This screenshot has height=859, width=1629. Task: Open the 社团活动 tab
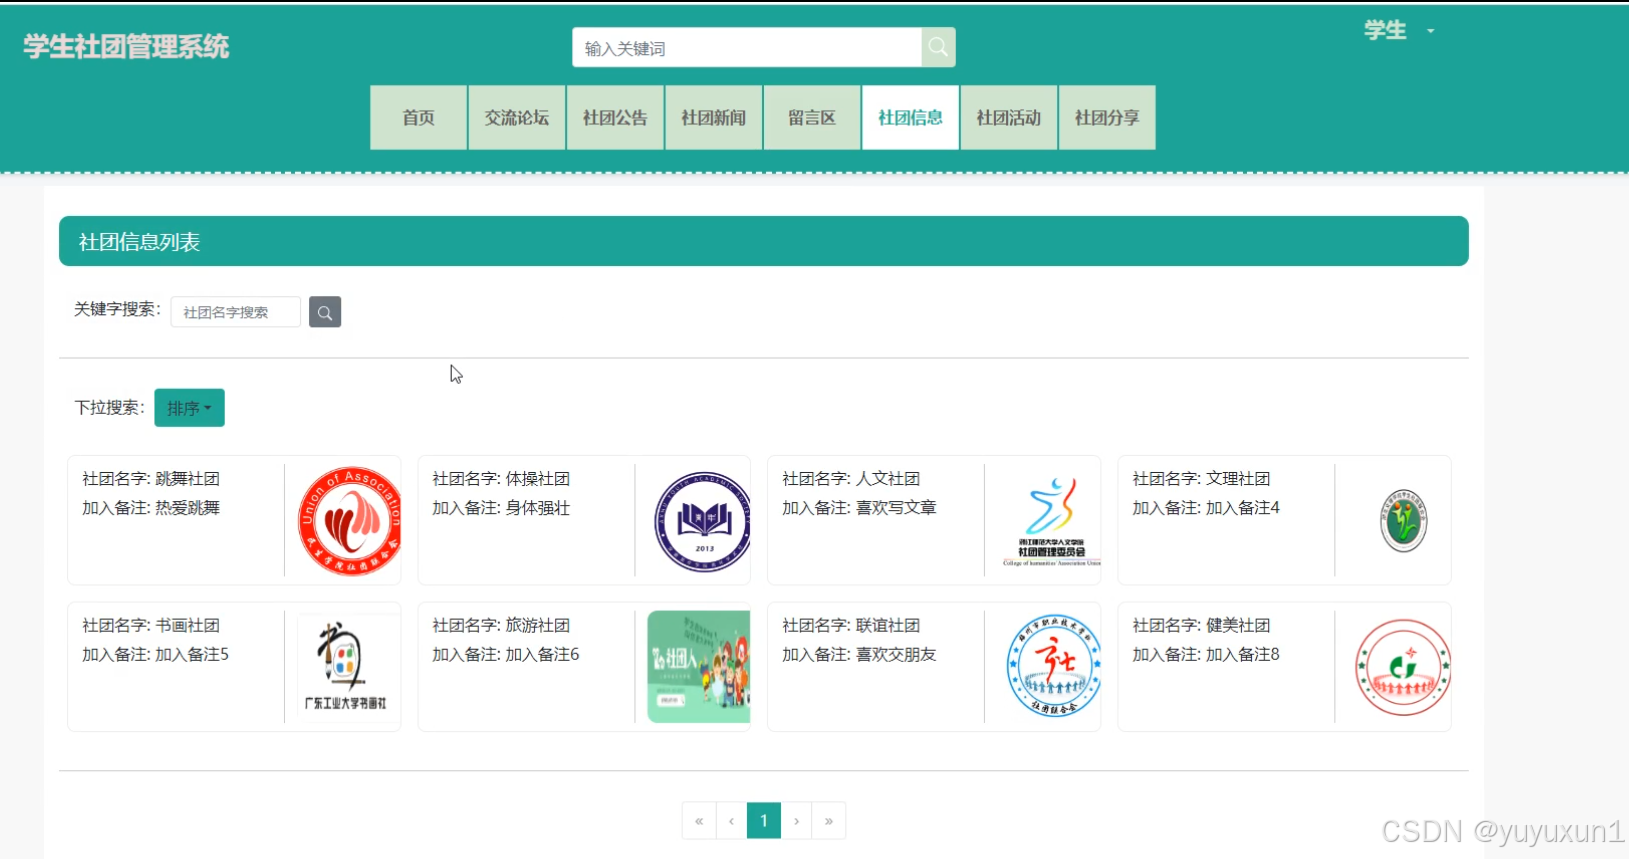(x=1009, y=118)
